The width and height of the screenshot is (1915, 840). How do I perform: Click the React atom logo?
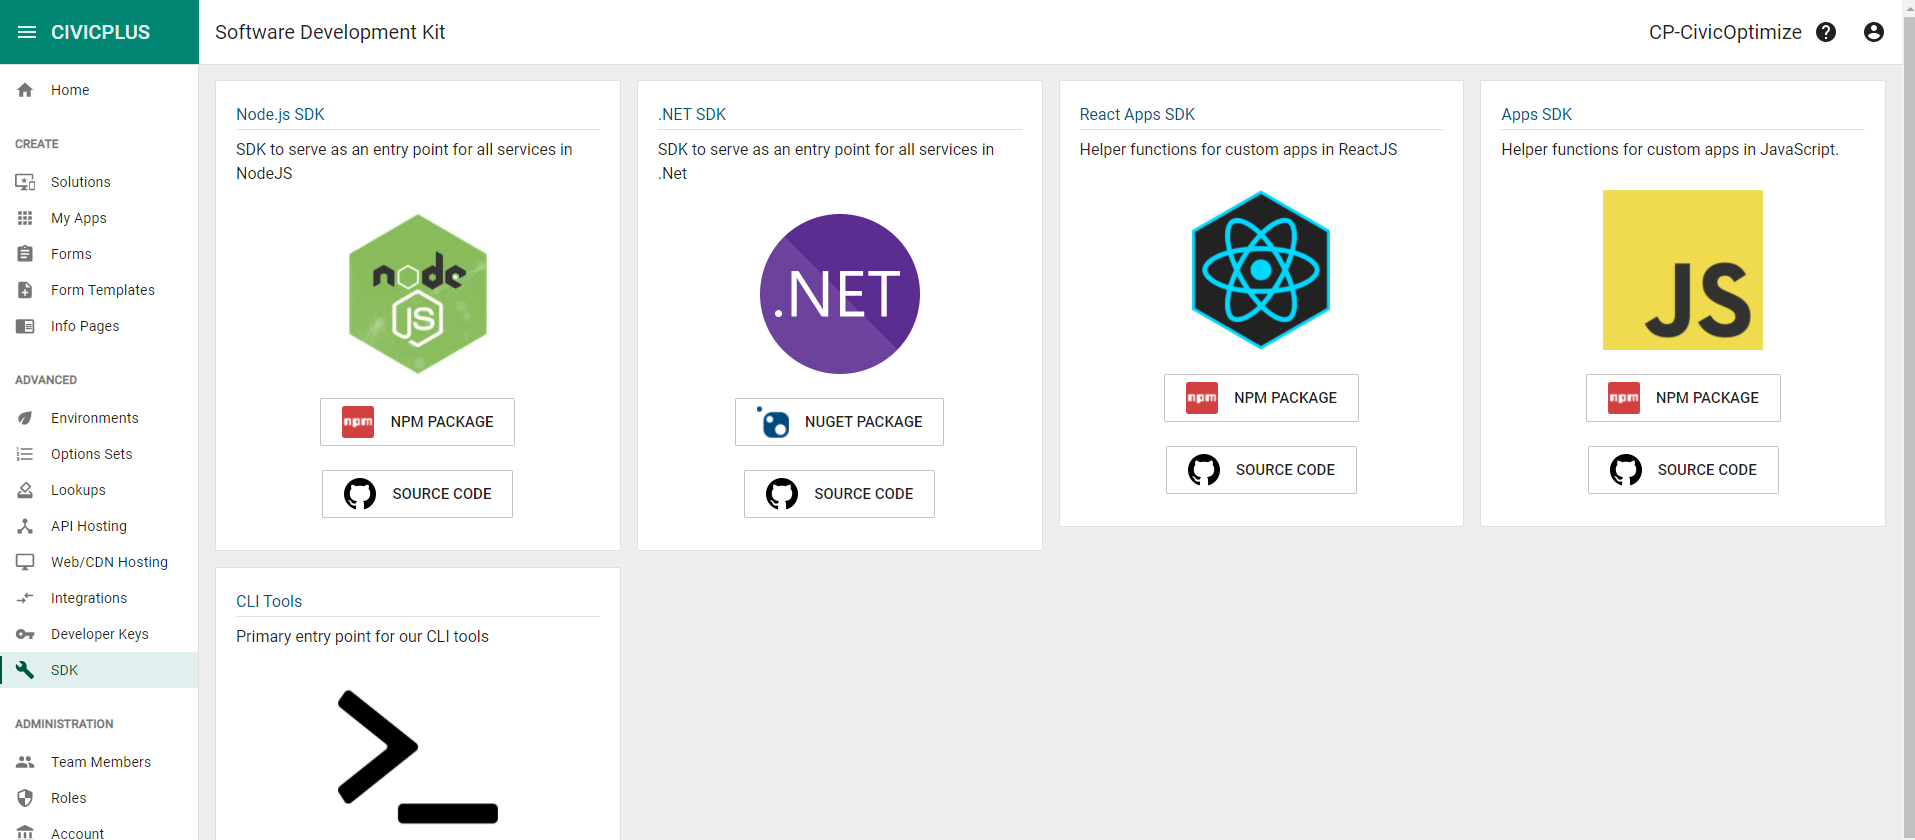1261,270
